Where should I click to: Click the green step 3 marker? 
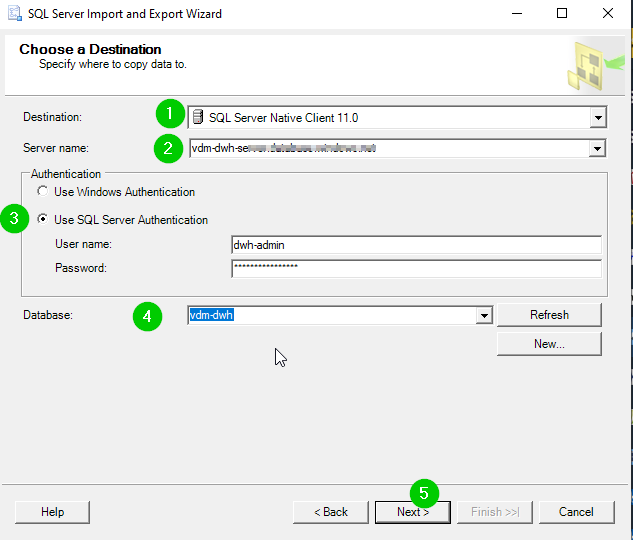[15, 218]
